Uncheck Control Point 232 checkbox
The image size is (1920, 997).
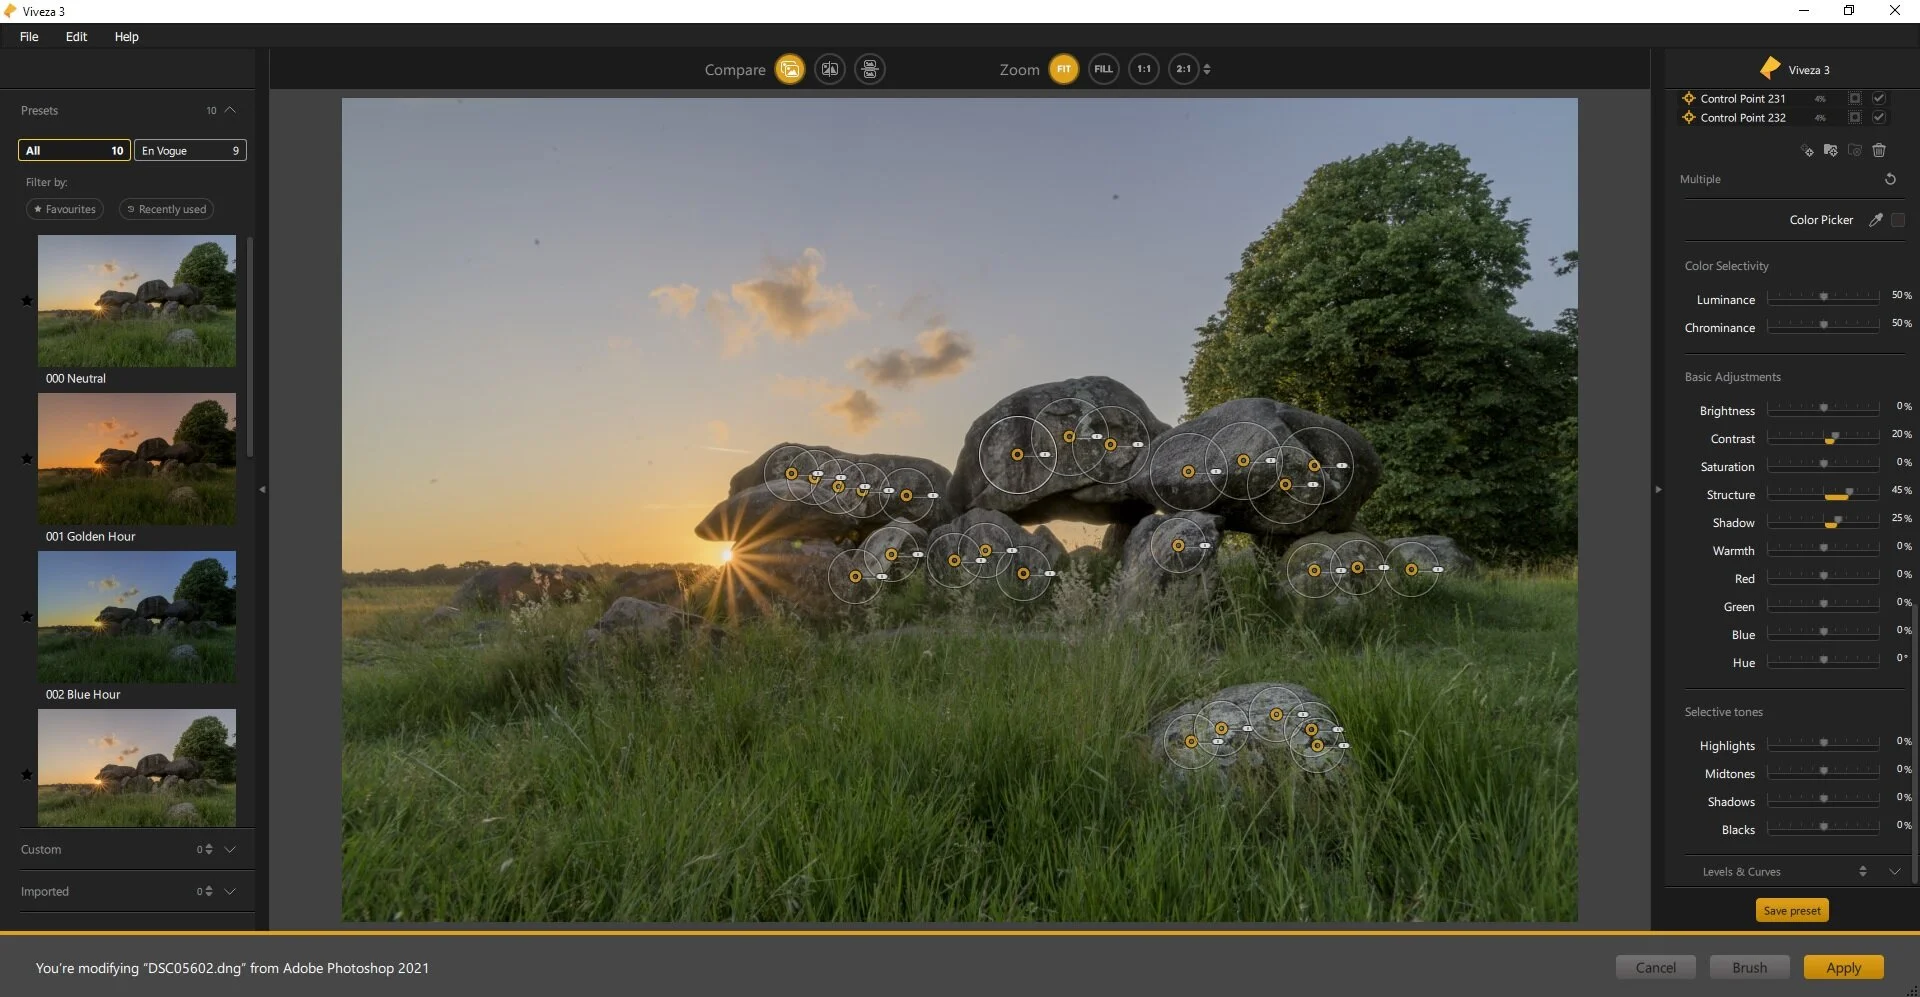pyautogui.click(x=1880, y=117)
